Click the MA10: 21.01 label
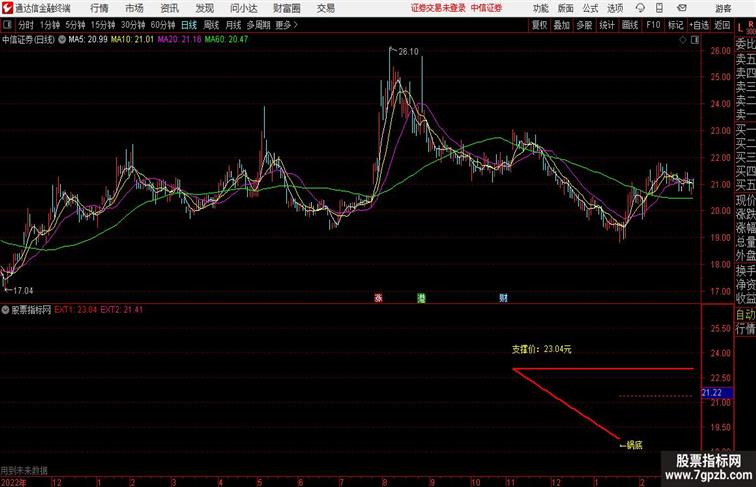Image resolution: width=756 pixels, height=487 pixels. pos(132,40)
